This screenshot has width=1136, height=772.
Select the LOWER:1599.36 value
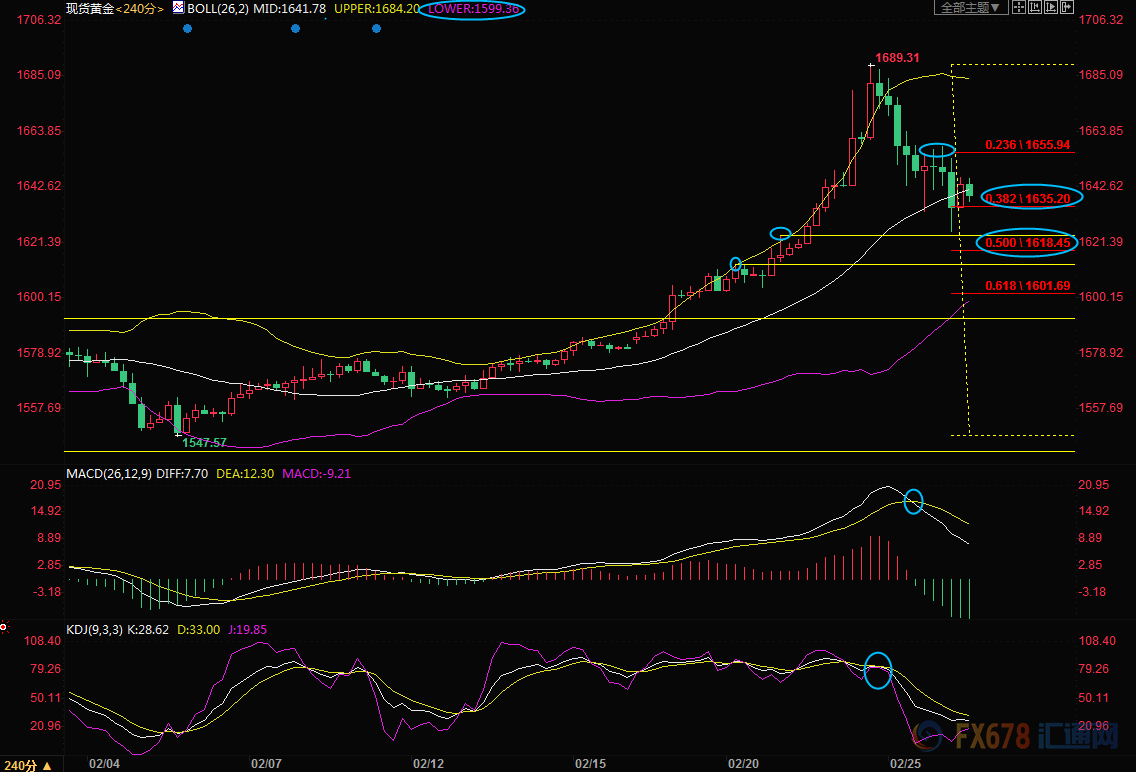coord(473,9)
